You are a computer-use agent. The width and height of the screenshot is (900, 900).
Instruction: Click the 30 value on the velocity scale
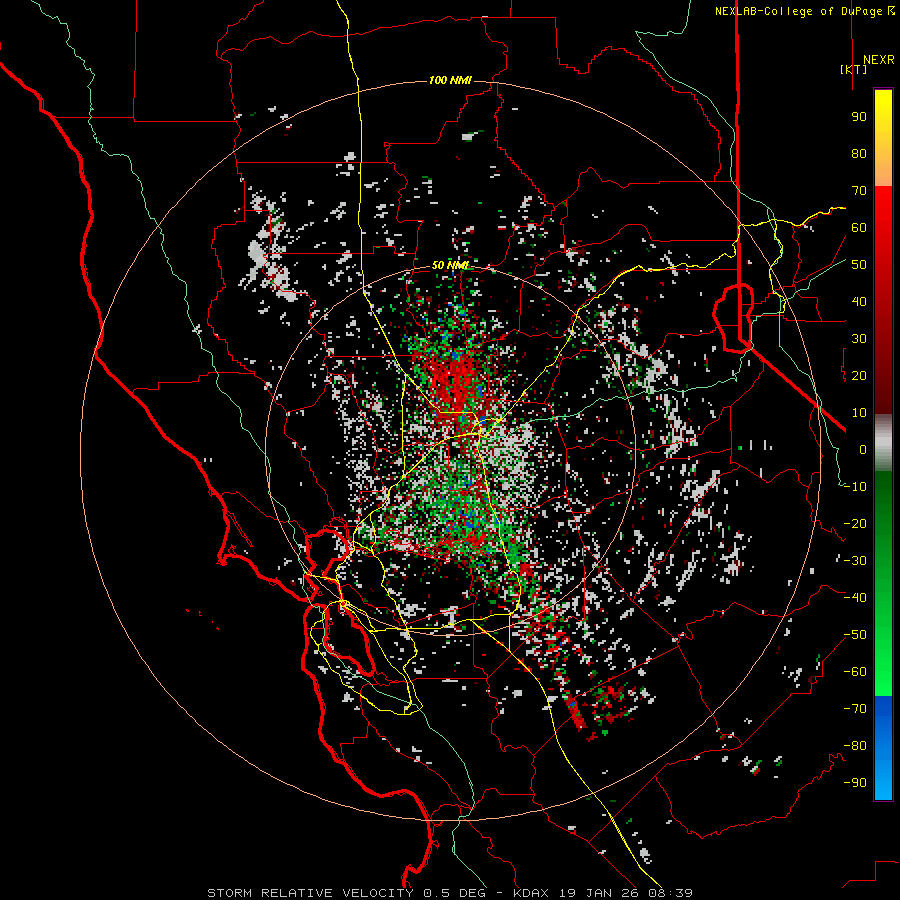tap(859, 339)
